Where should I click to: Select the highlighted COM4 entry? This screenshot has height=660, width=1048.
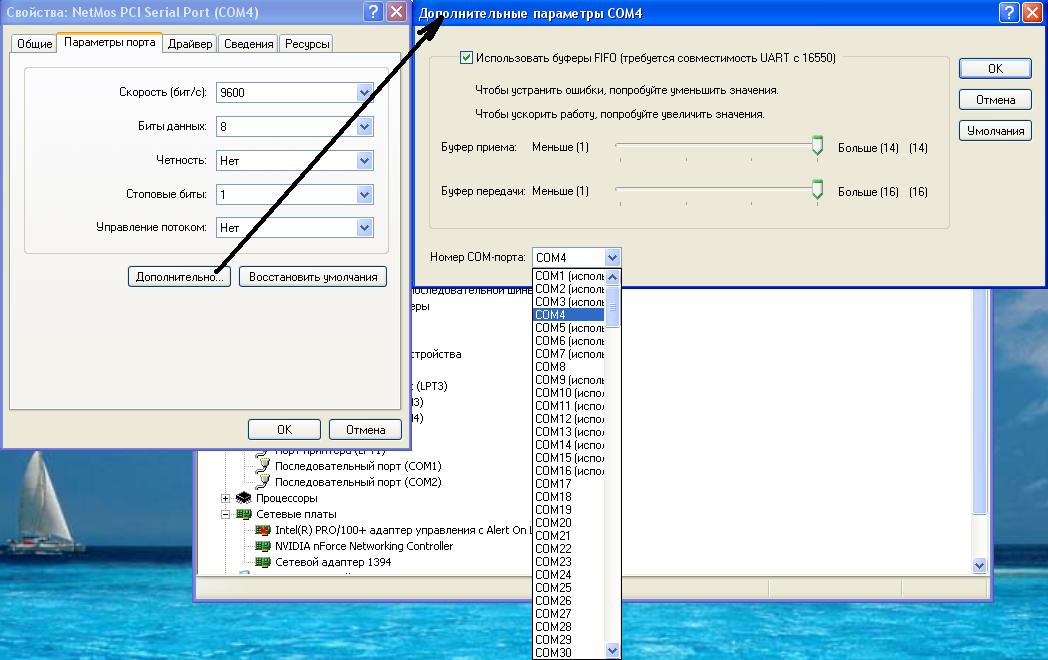(569, 315)
